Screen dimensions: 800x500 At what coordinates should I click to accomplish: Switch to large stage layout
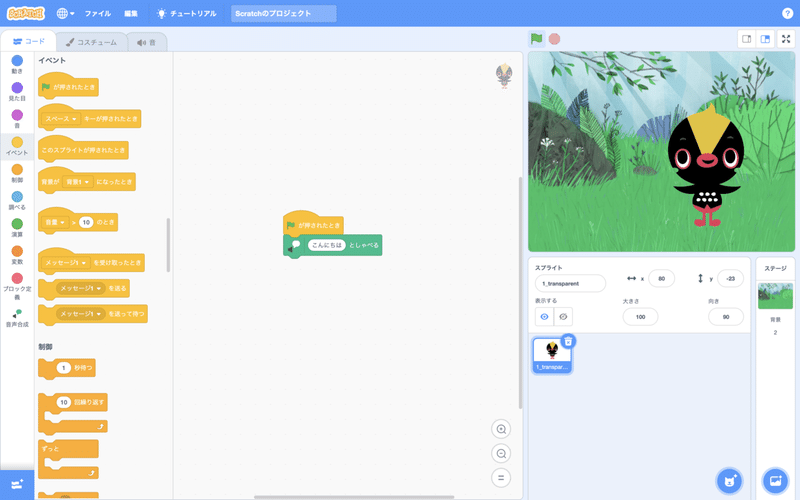765,39
